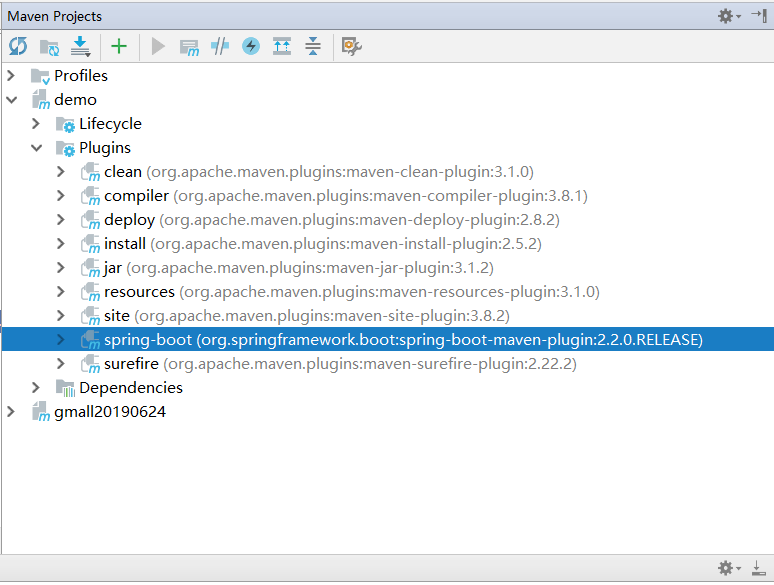Click the deploy plugin icon

(x=91, y=220)
